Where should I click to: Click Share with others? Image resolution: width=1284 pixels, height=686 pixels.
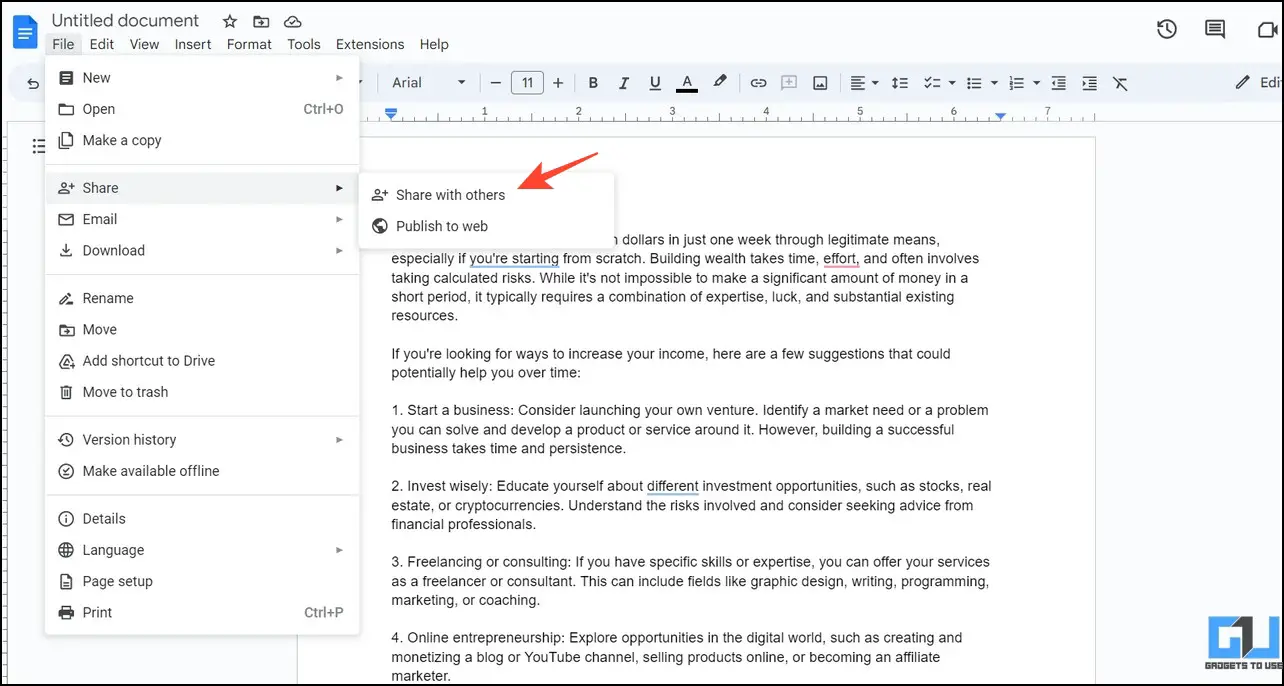coord(486,195)
